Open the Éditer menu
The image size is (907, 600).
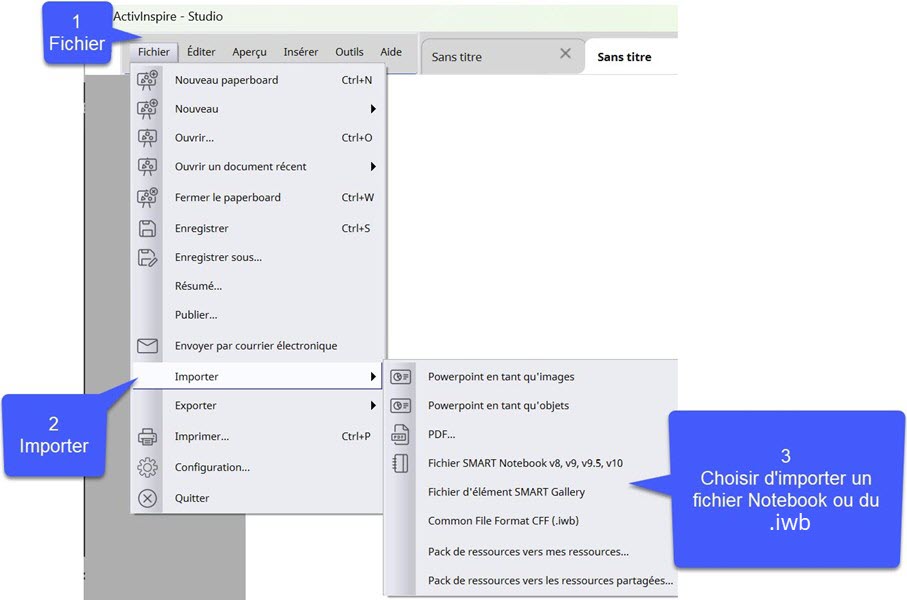click(x=201, y=52)
